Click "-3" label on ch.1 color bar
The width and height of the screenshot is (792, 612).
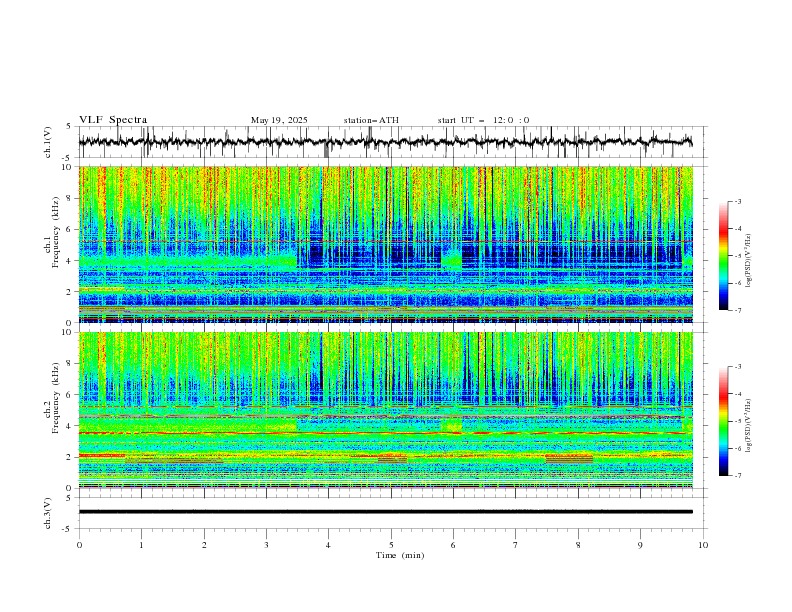click(x=738, y=201)
